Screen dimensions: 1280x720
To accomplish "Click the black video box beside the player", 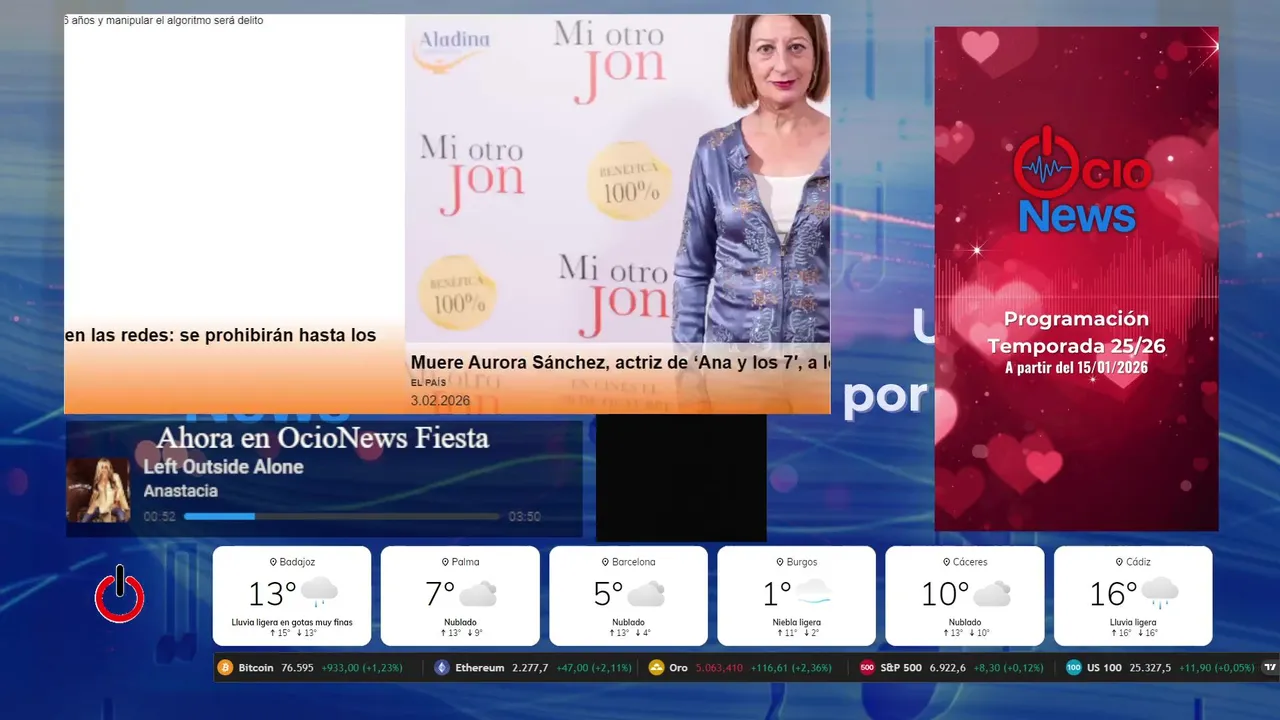I will [681, 478].
